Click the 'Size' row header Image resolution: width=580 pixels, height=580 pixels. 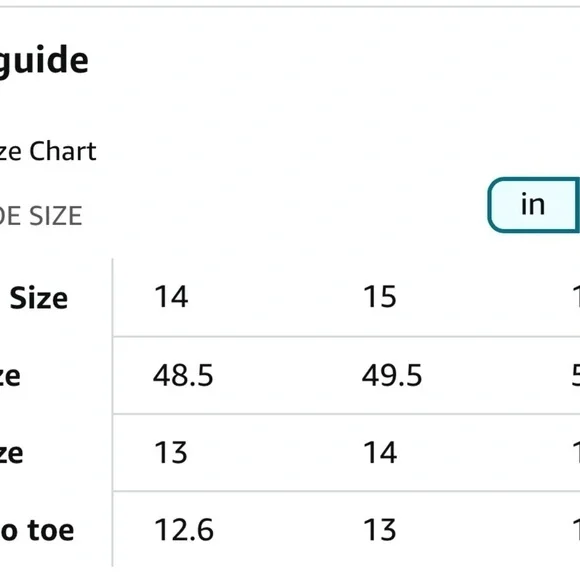pyautogui.click(x=38, y=298)
